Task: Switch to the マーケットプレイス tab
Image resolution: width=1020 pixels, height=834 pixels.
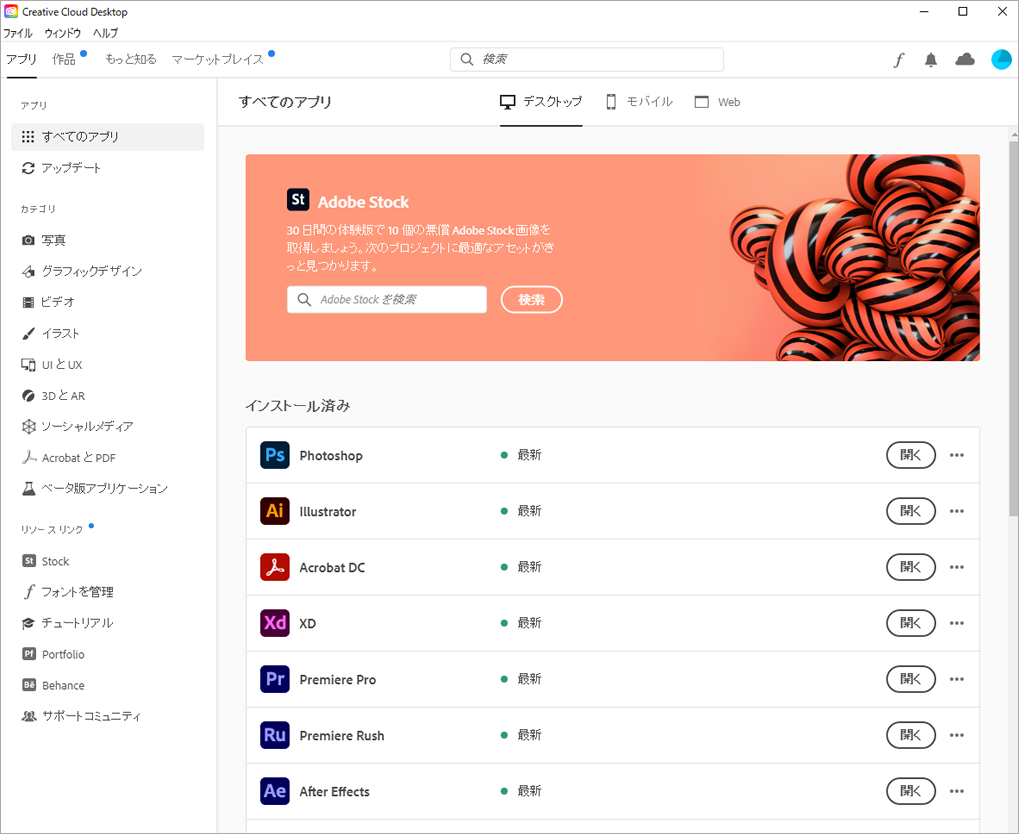Action: tap(217, 59)
